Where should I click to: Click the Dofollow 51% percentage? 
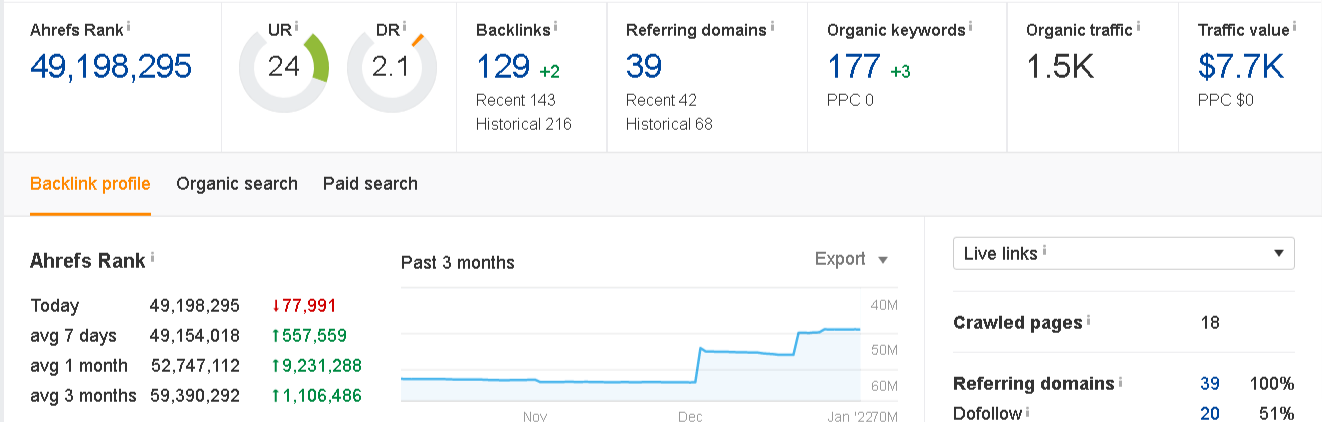point(1275,414)
